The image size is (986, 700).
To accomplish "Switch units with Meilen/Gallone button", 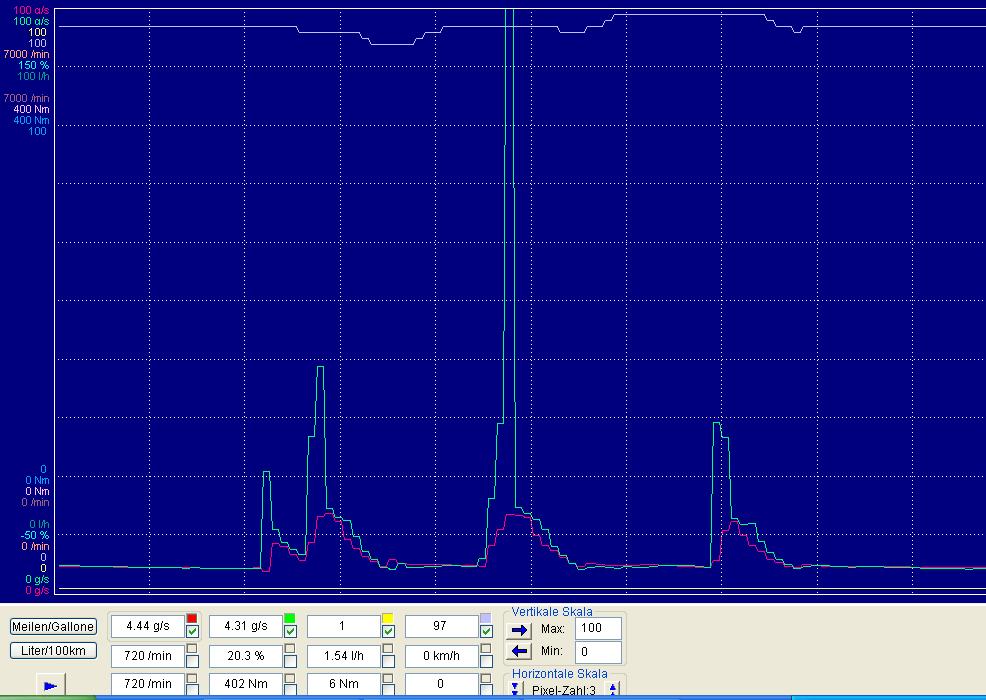I will (54, 626).
